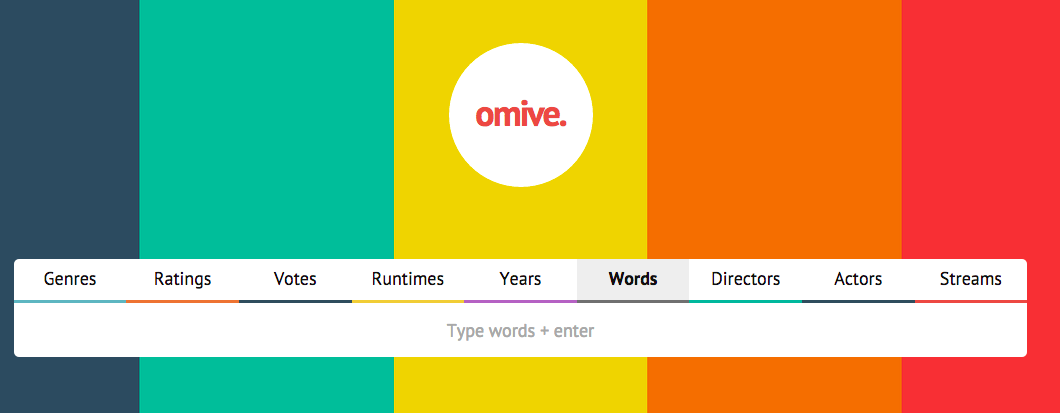Open the Streams tab

point(971,280)
